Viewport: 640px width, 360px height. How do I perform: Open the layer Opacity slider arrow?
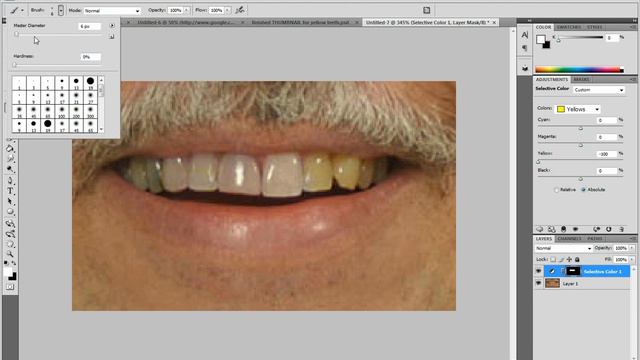(x=632, y=248)
